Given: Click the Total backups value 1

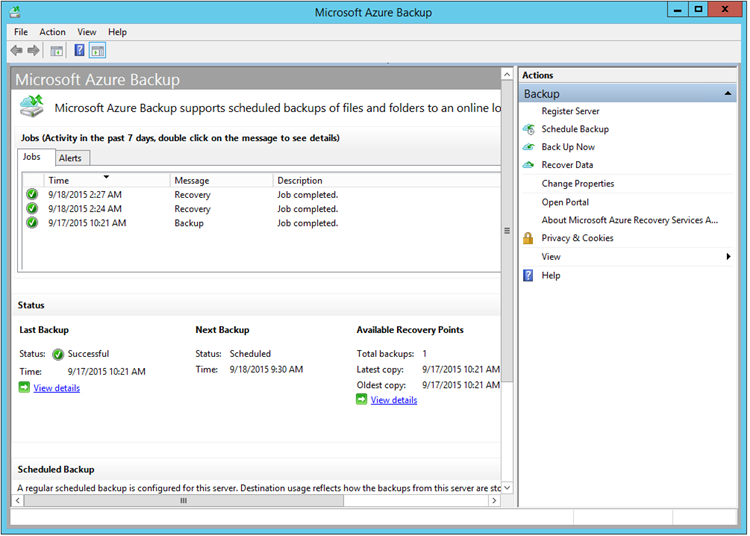Looking at the screenshot, I should pyautogui.click(x=424, y=354).
